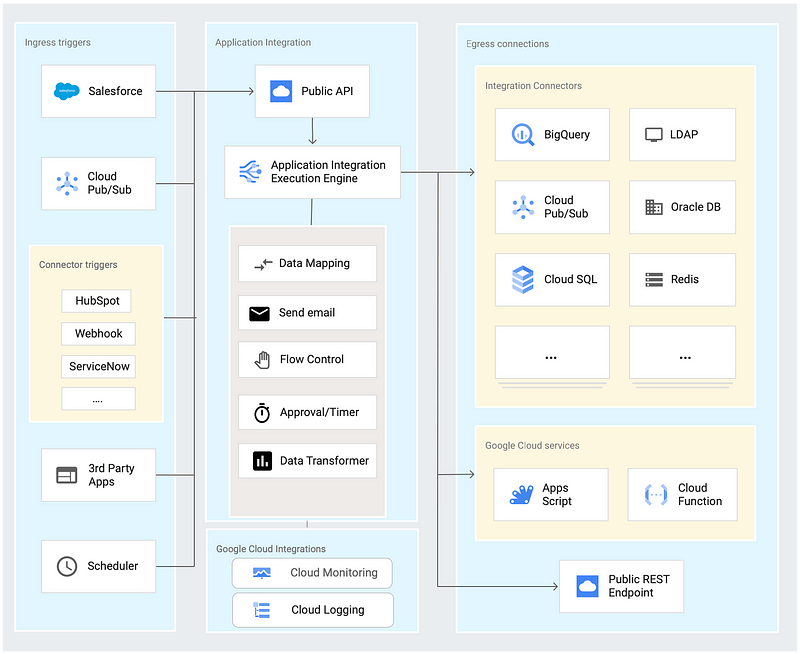Open the HubSpot connector trigger box
Image resolution: width=800 pixels, height=654 pixels.
(97, 300)
